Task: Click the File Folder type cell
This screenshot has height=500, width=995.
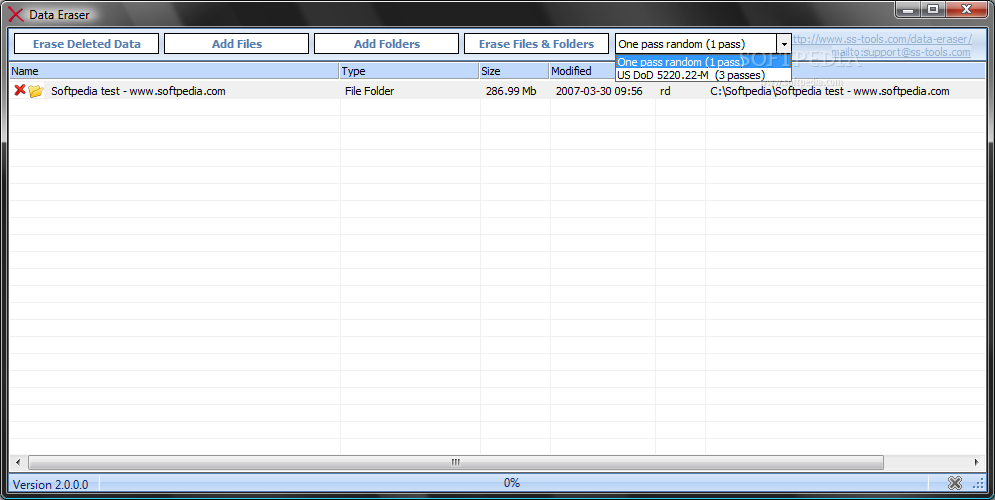Action: [x=369, y=91]
